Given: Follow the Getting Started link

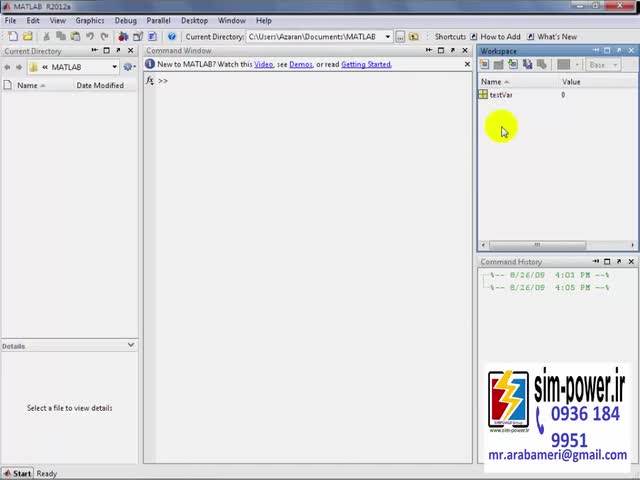Looking at the screenshot, I should tap(366, 64).
